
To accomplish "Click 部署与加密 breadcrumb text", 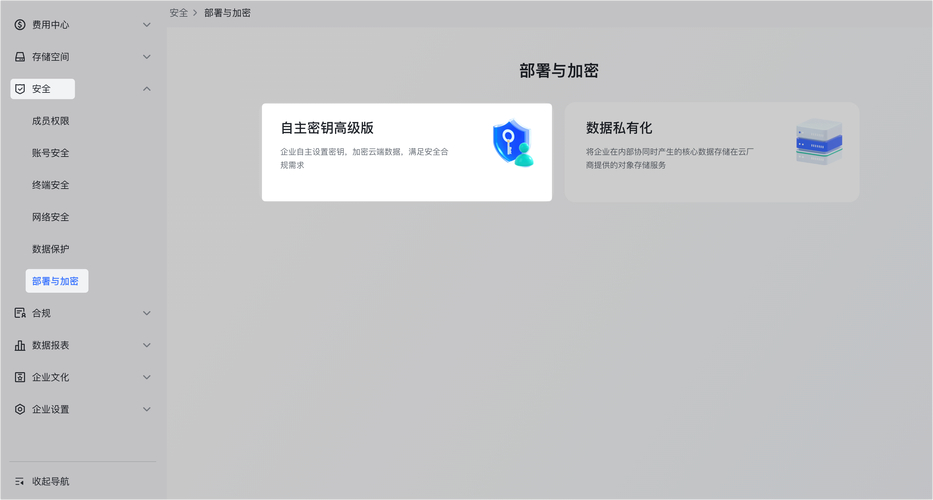I will coord(227,12).
